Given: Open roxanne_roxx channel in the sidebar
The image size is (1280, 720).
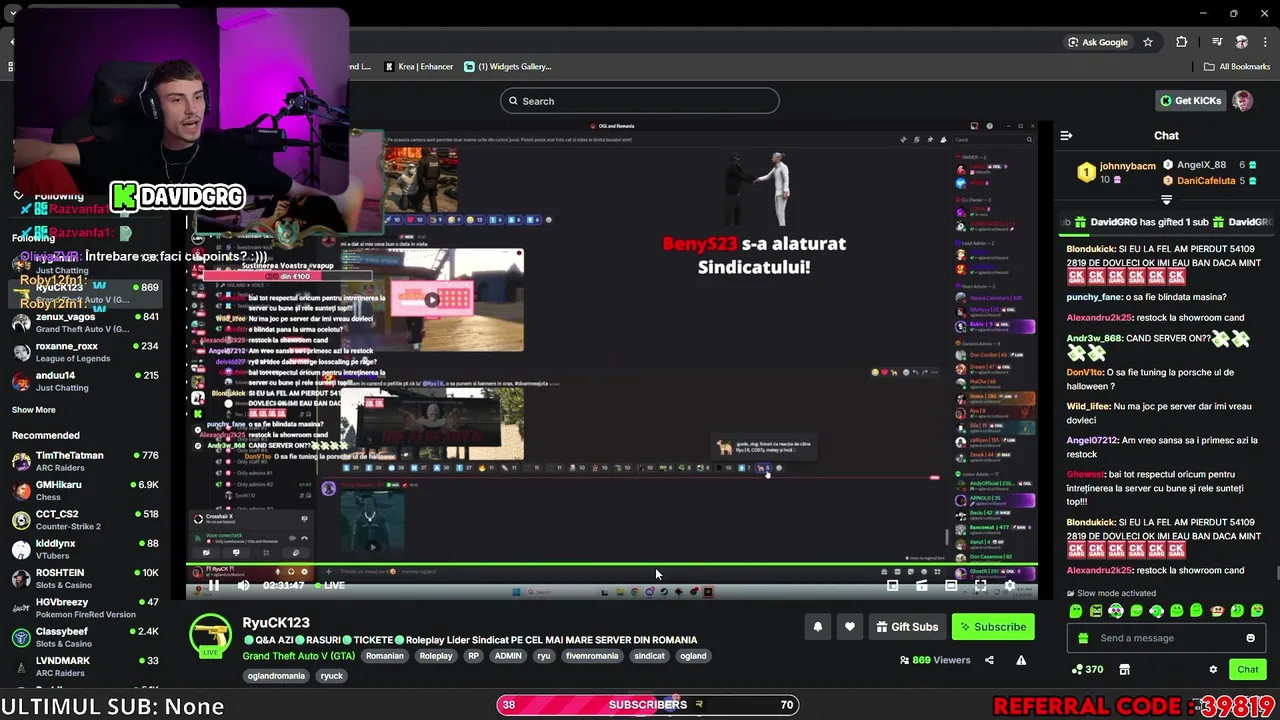Looking at the screenshot, I should coord(85,352).
